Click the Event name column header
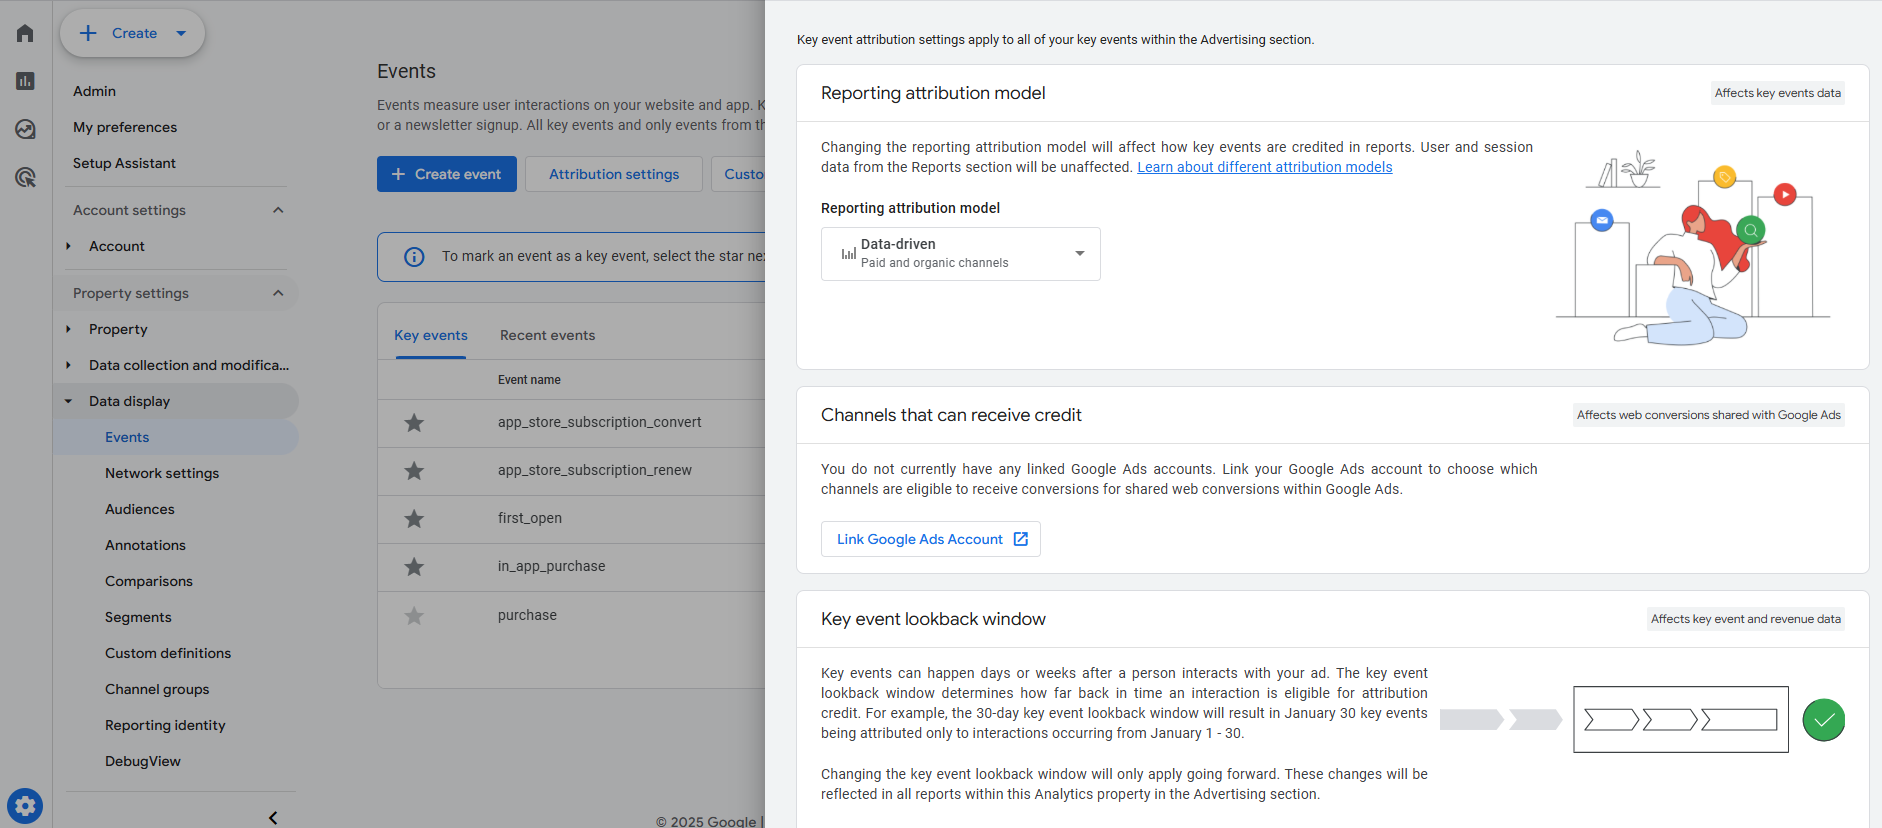Image resolution: width=1882 pixels, height=828 pixels. pyautogui.click(x=529, y=380)
